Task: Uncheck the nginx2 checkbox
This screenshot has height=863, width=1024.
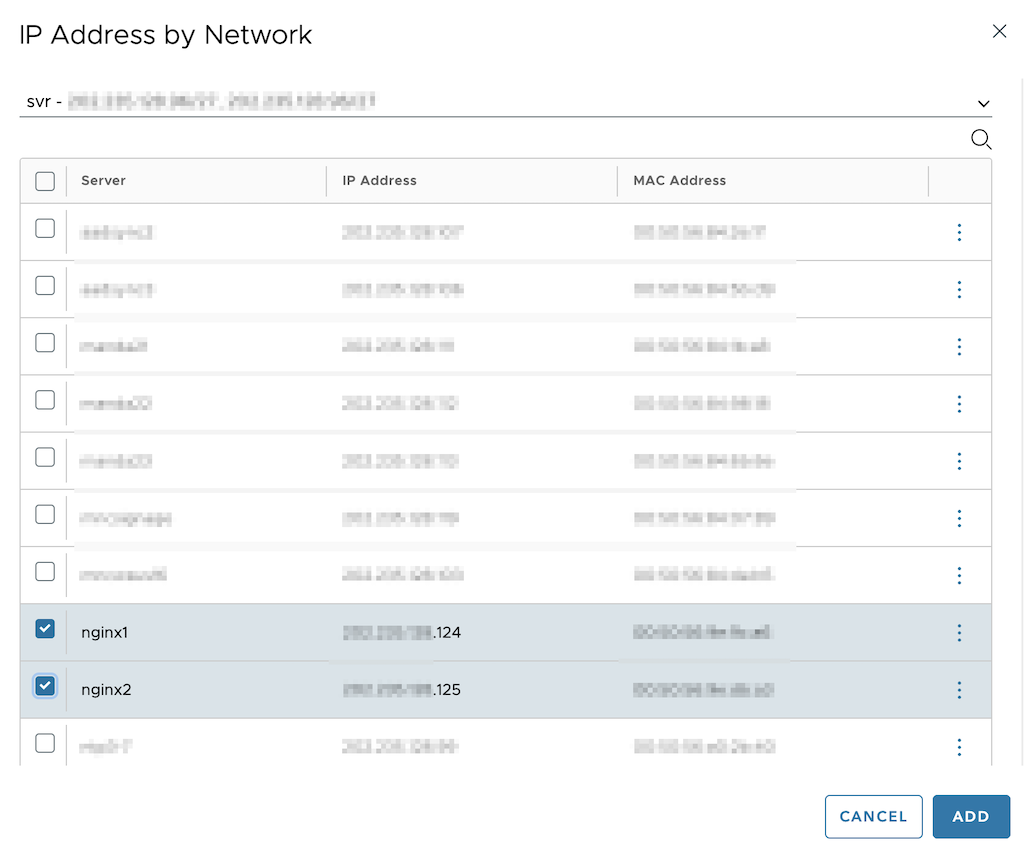Action: [45, 686]
